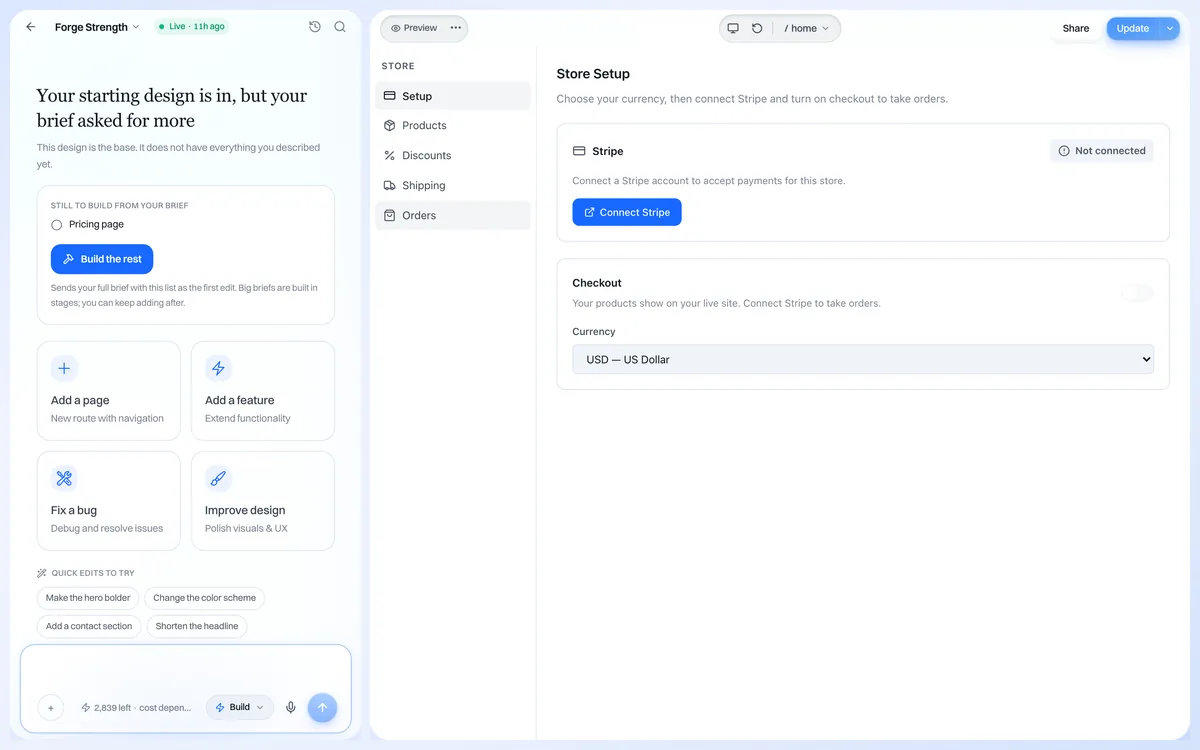The height and width of the screenshot is (750, 1200).
Task: Open the Build mode dropdown
Action: (x=240, y=707)
